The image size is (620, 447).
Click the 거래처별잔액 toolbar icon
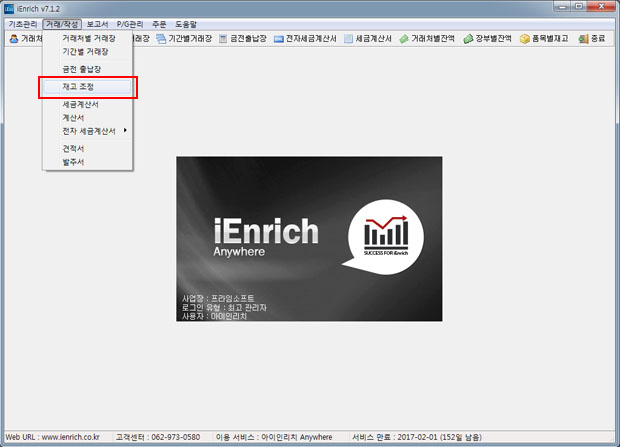[427, 39]
